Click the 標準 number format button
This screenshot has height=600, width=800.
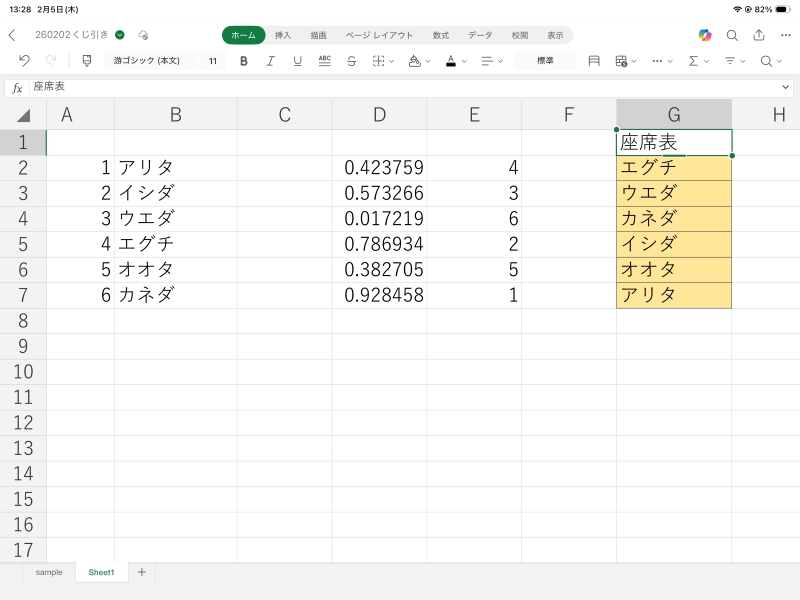(545, 61)
